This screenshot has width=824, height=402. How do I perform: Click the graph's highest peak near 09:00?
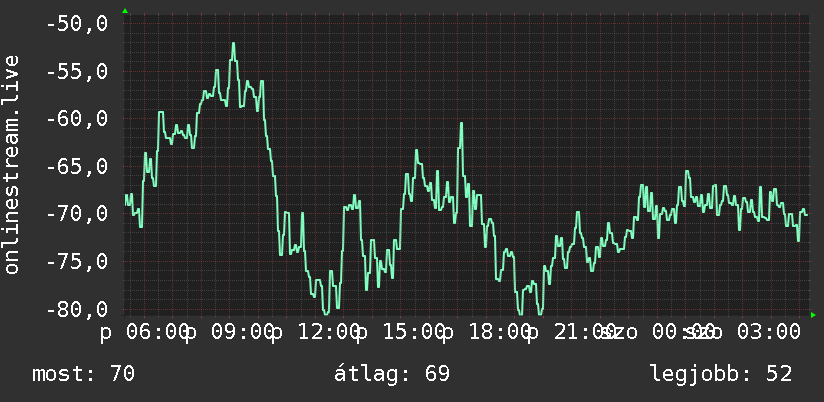(x=233, y=44)
